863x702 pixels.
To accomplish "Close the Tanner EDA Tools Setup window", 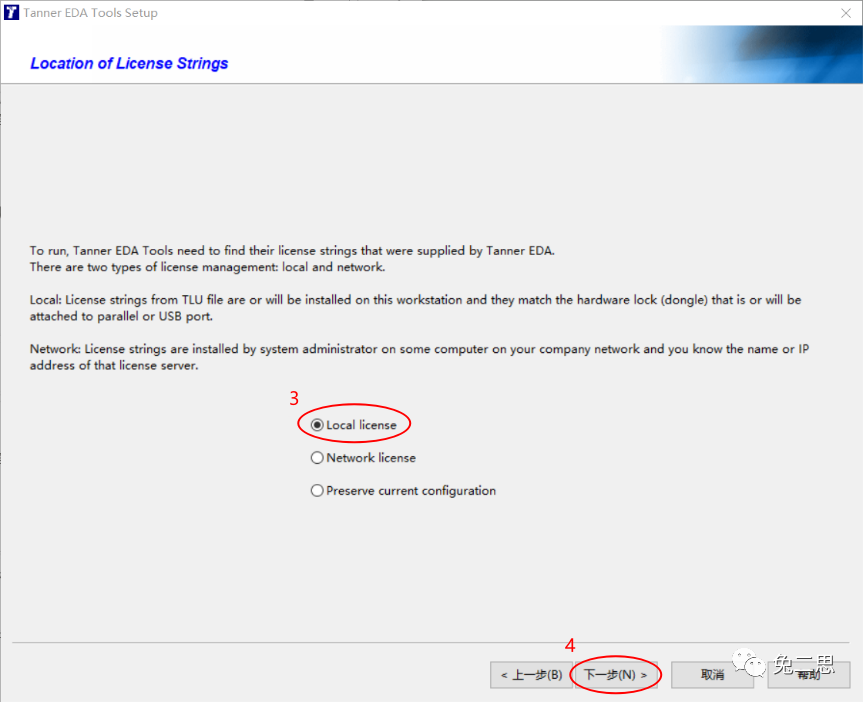I will 845,13.
